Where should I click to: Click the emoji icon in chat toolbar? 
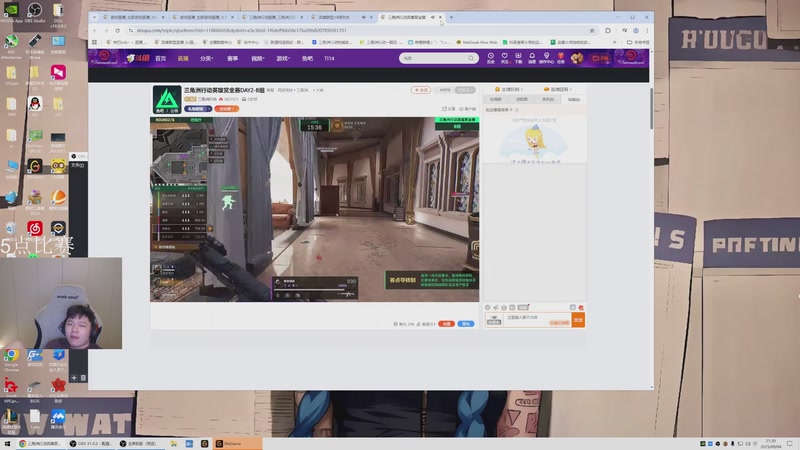pyautogui.click(x=488, y=308)
